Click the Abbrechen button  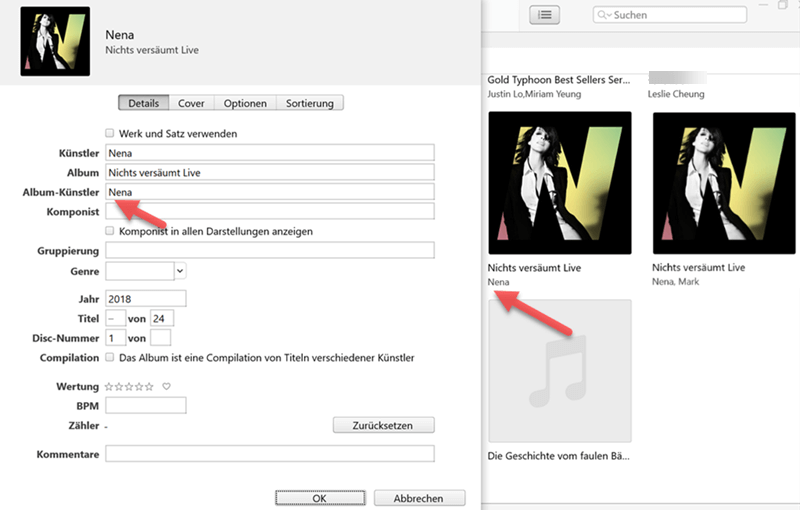coord(419,498)
